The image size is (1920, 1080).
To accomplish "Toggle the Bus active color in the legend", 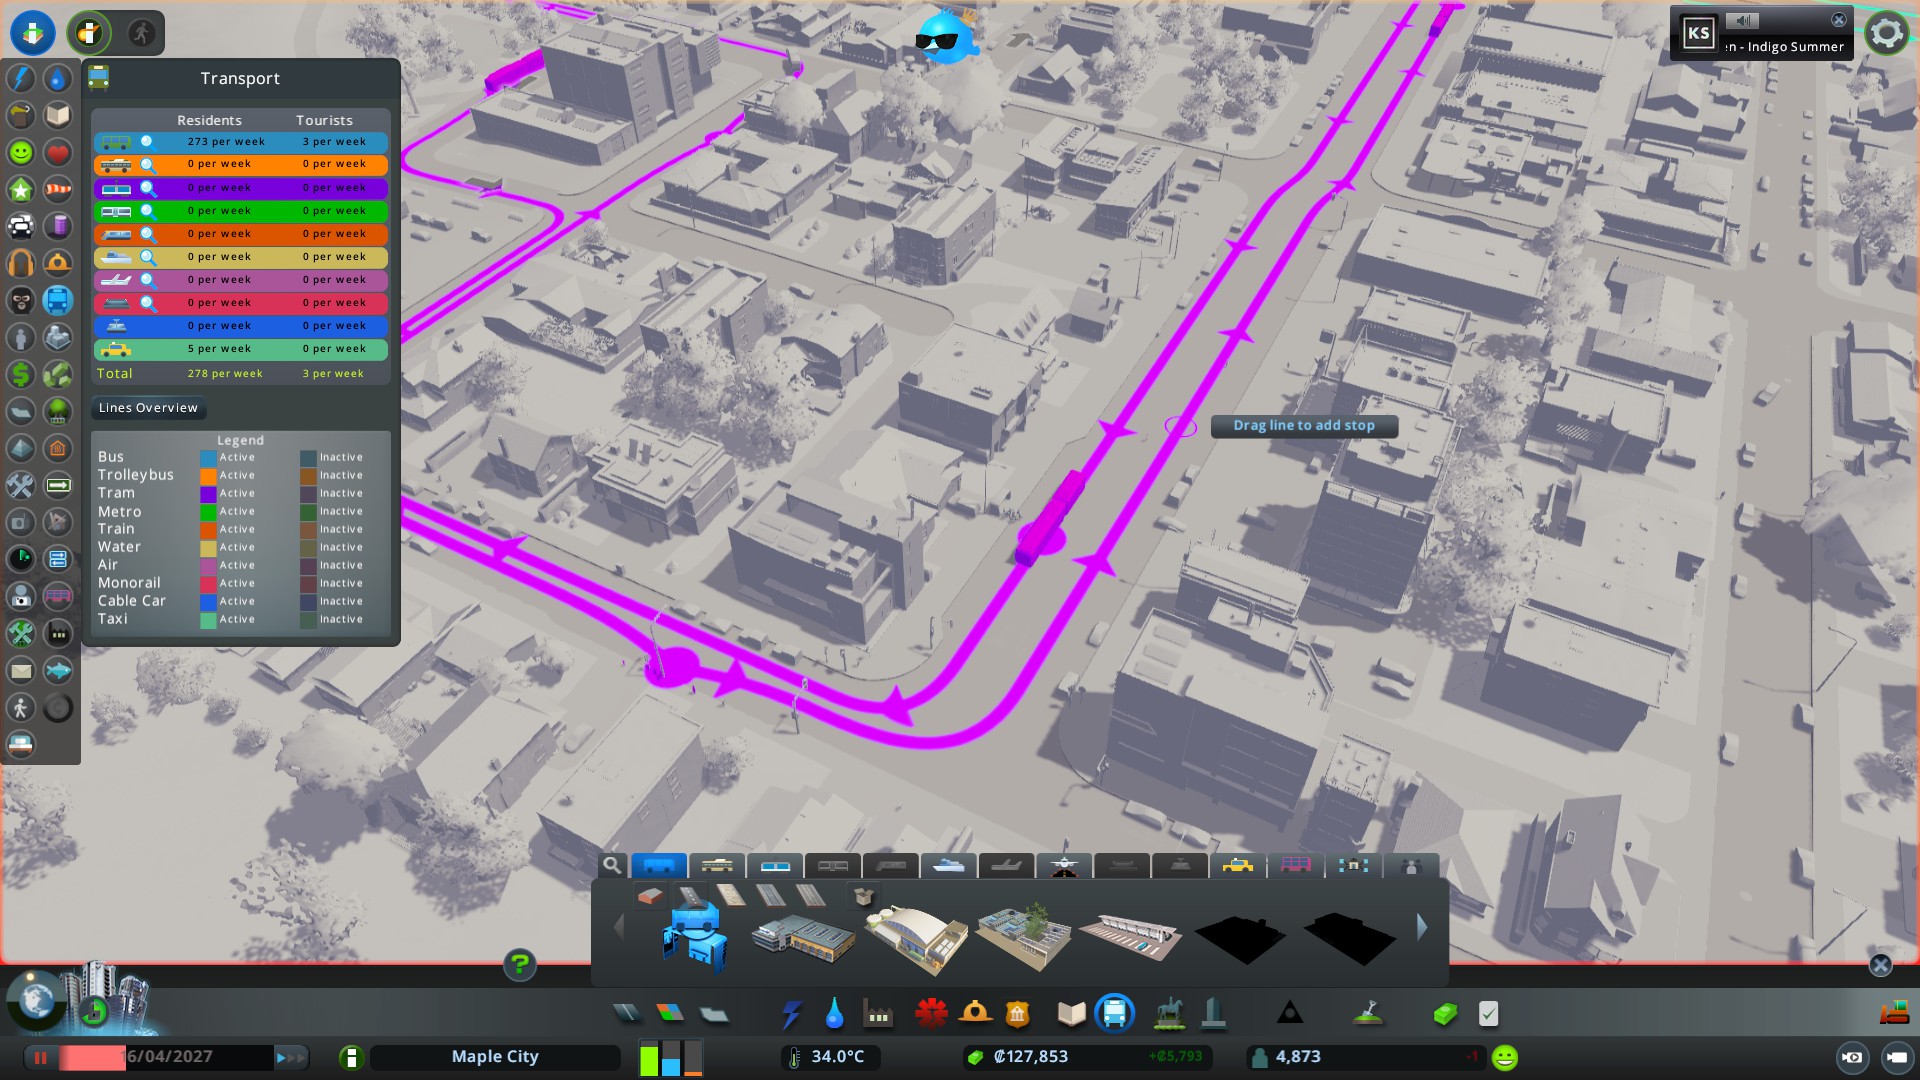I will pyautogui.click(x=207, y=457).
